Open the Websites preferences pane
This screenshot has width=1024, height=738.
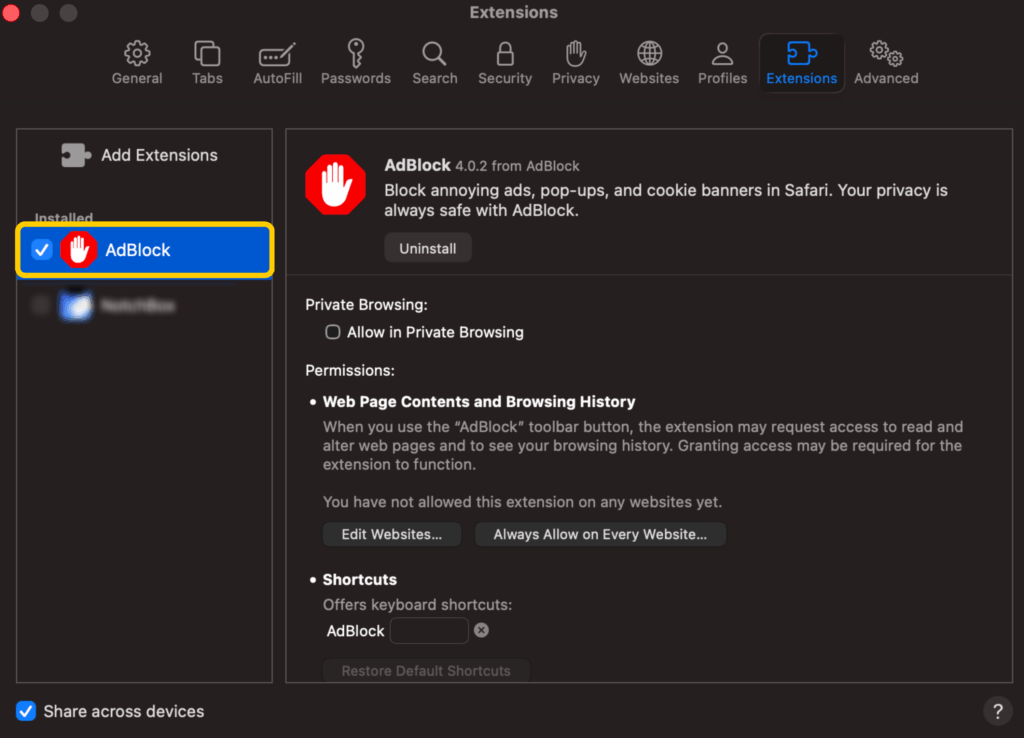point(649,63)
